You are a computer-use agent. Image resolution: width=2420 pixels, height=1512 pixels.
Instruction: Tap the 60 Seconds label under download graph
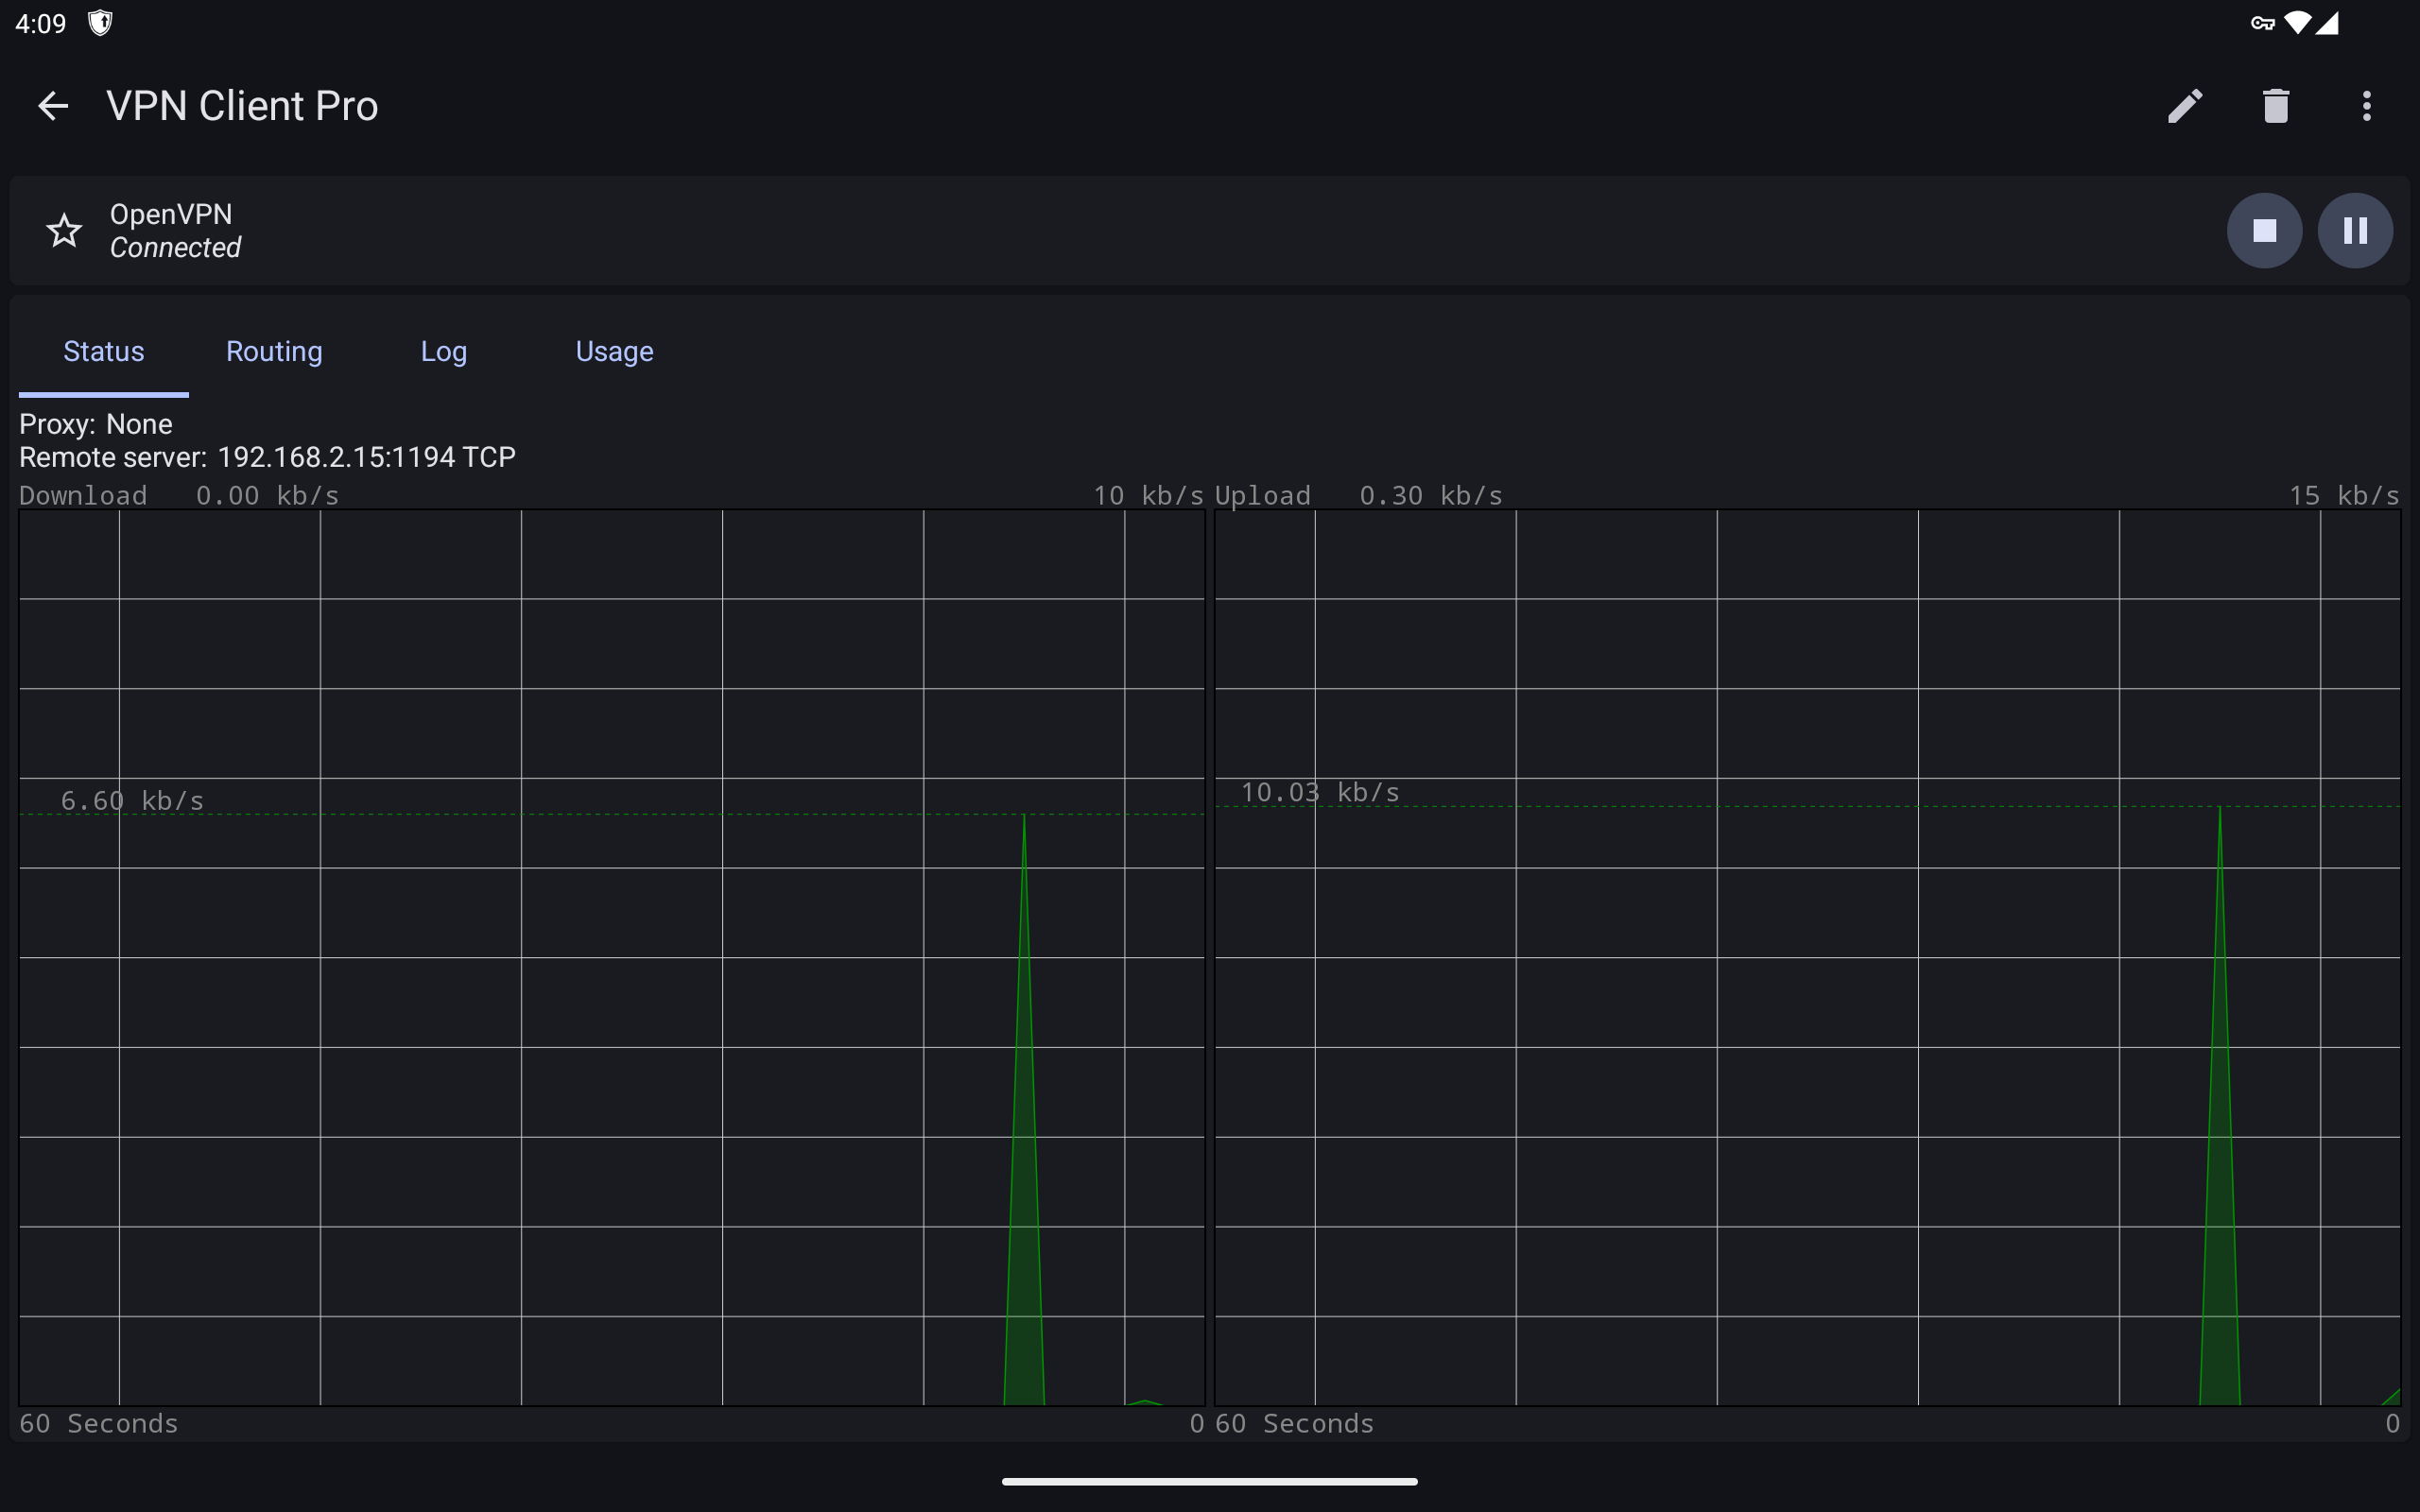point(99,1424)
